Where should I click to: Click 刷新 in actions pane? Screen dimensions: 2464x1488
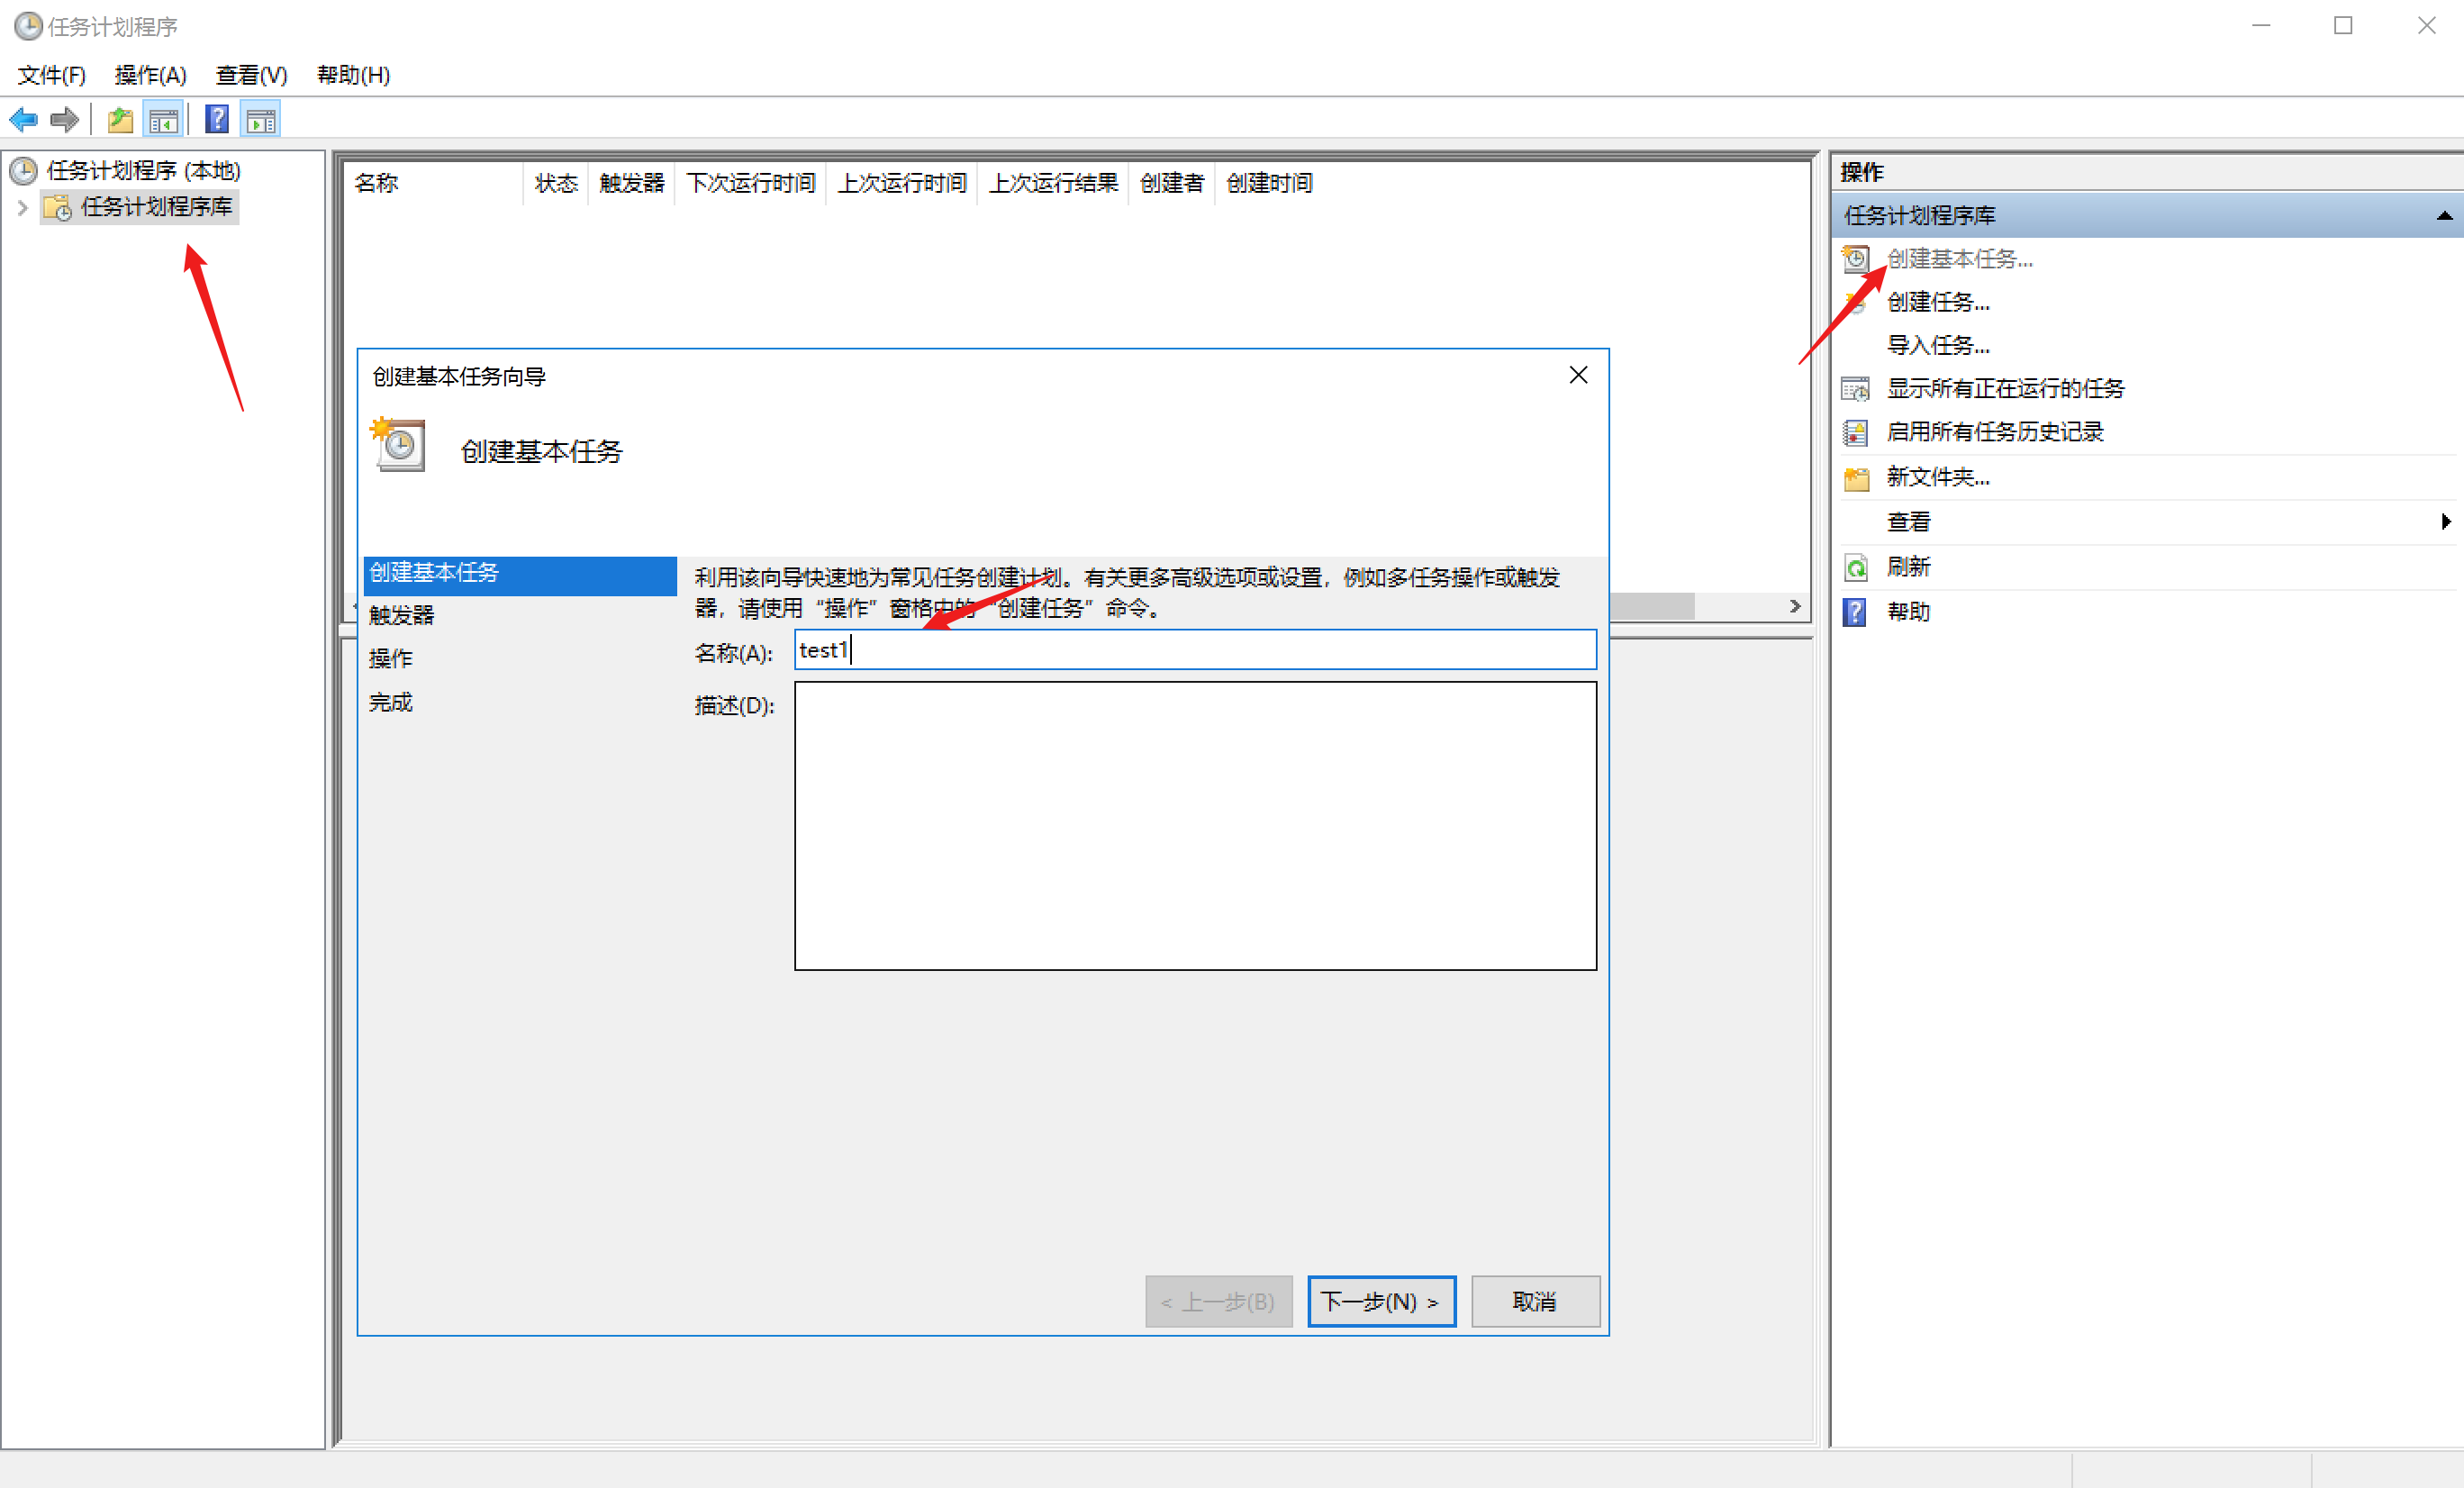(x=1908, y=567)
